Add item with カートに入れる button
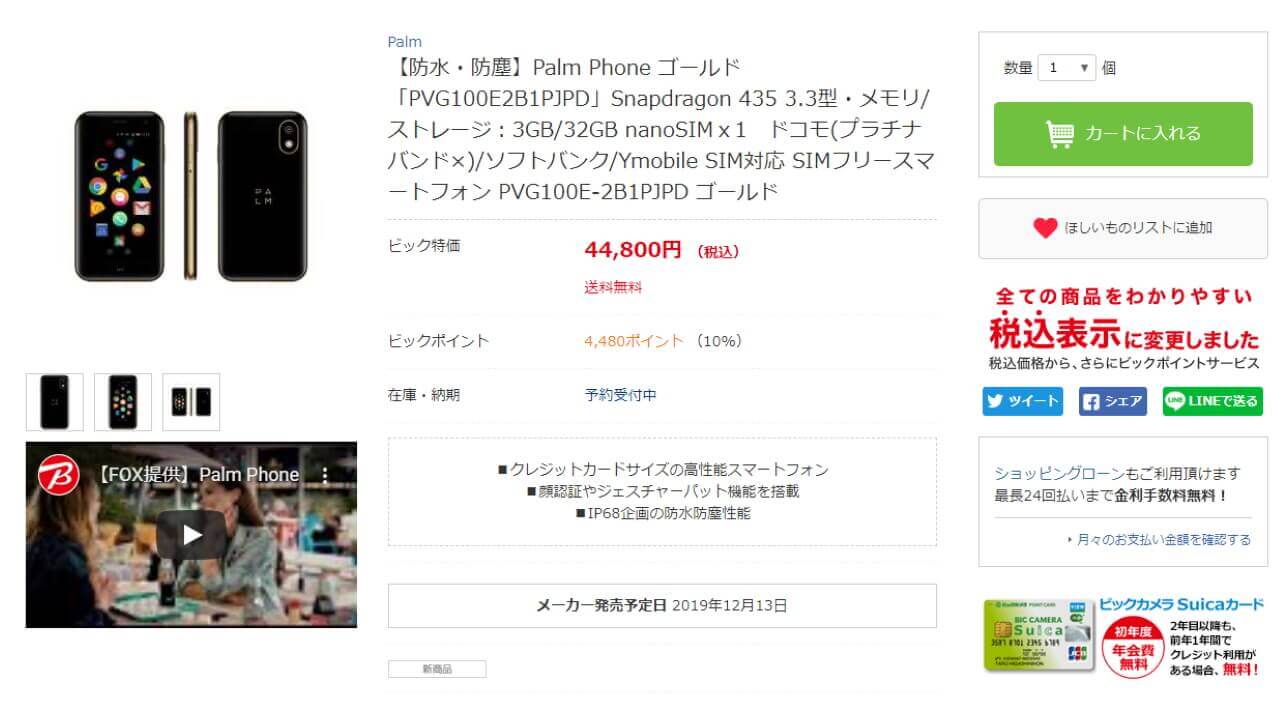This screenshot has width=1280, height=720. point(1123,134)
